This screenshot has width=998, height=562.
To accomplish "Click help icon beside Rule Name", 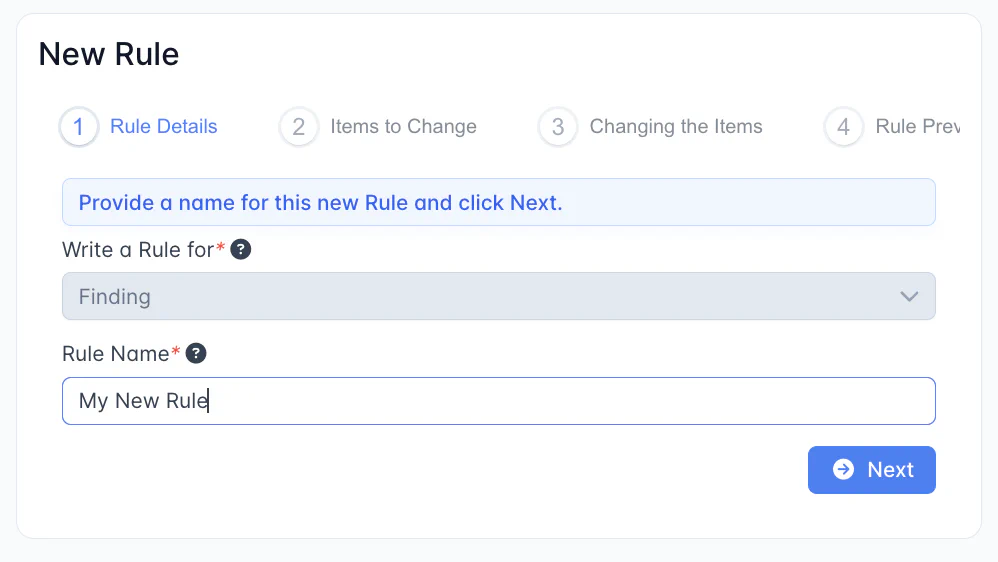I will tap(197, 353).
